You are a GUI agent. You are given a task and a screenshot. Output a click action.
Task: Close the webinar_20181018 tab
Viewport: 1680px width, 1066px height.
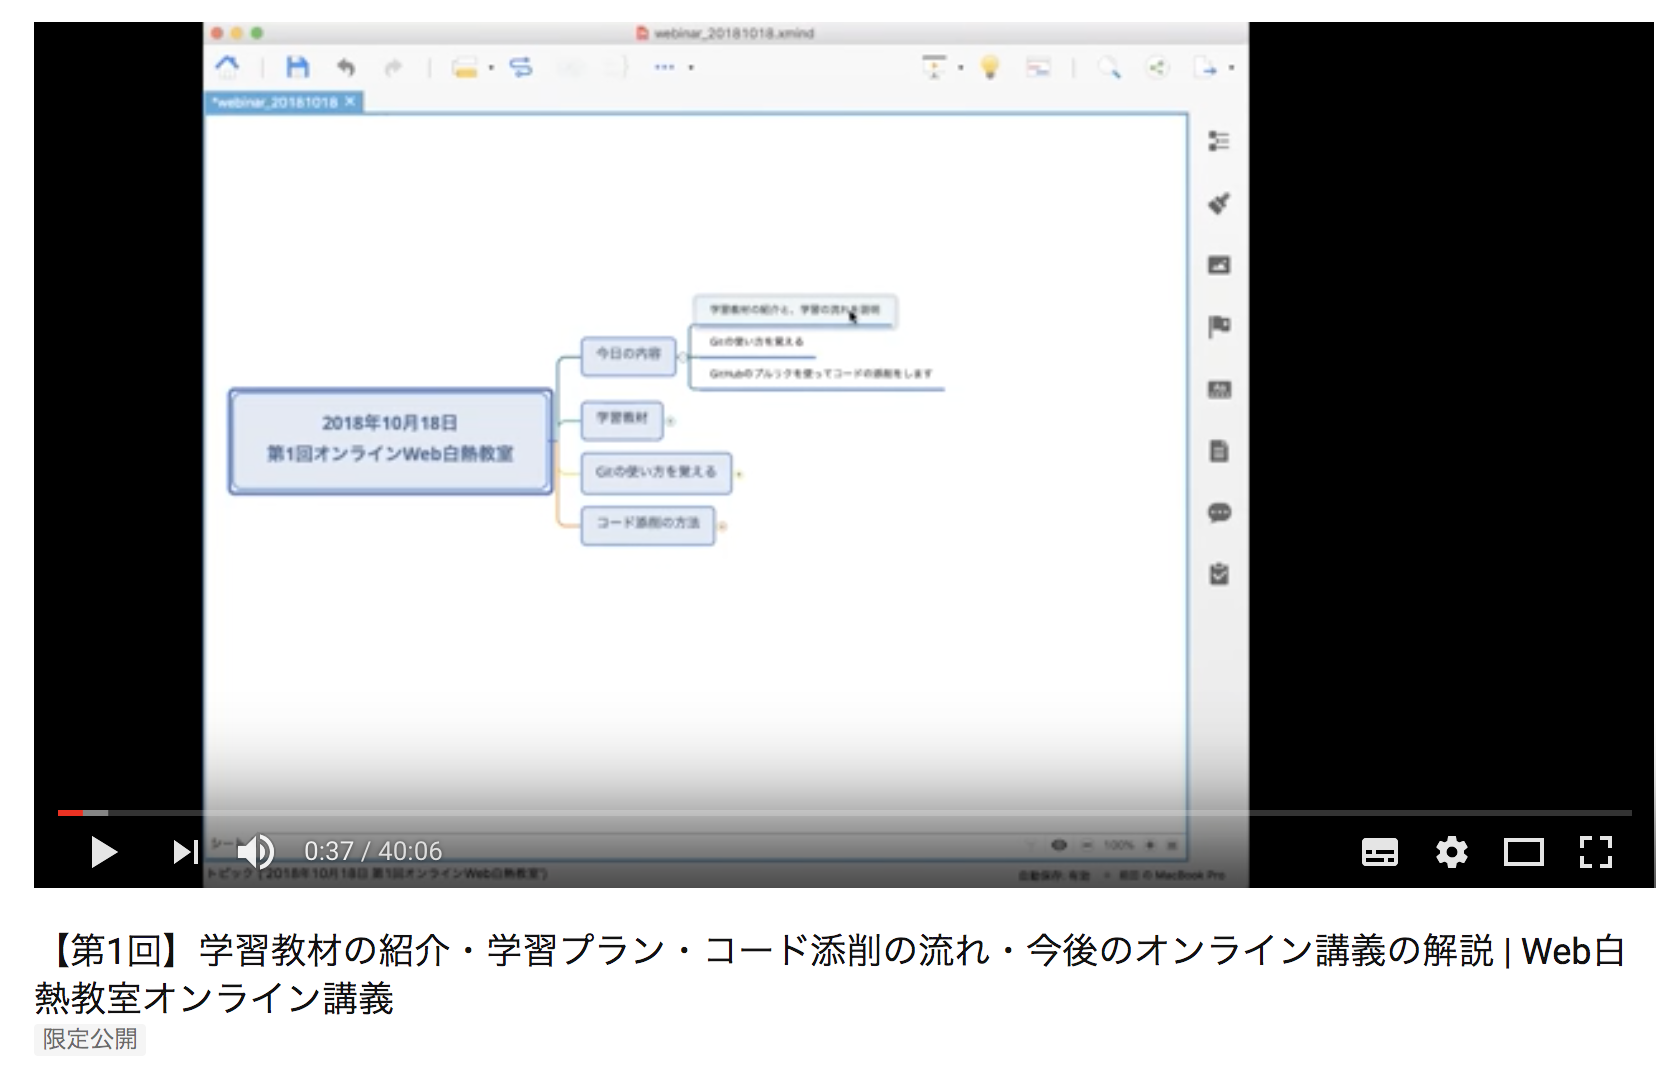coord(350,102)
